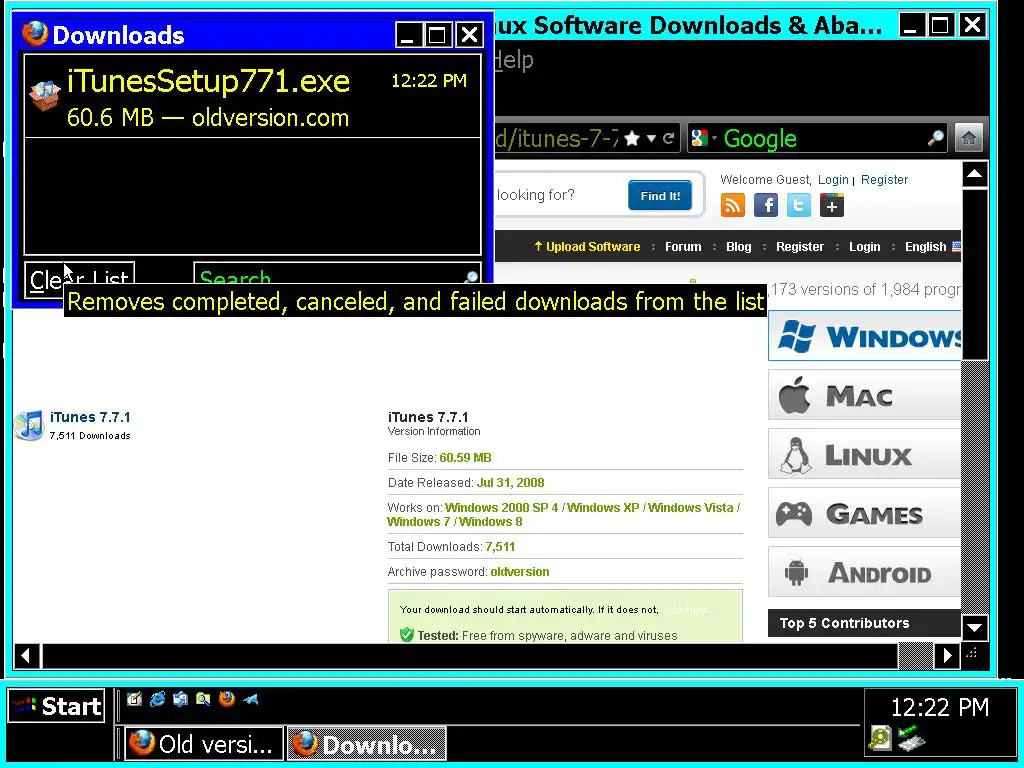1024x768 pixels.
Task: Click the vertical scrollbar up arrow
Action: point(974,174)
